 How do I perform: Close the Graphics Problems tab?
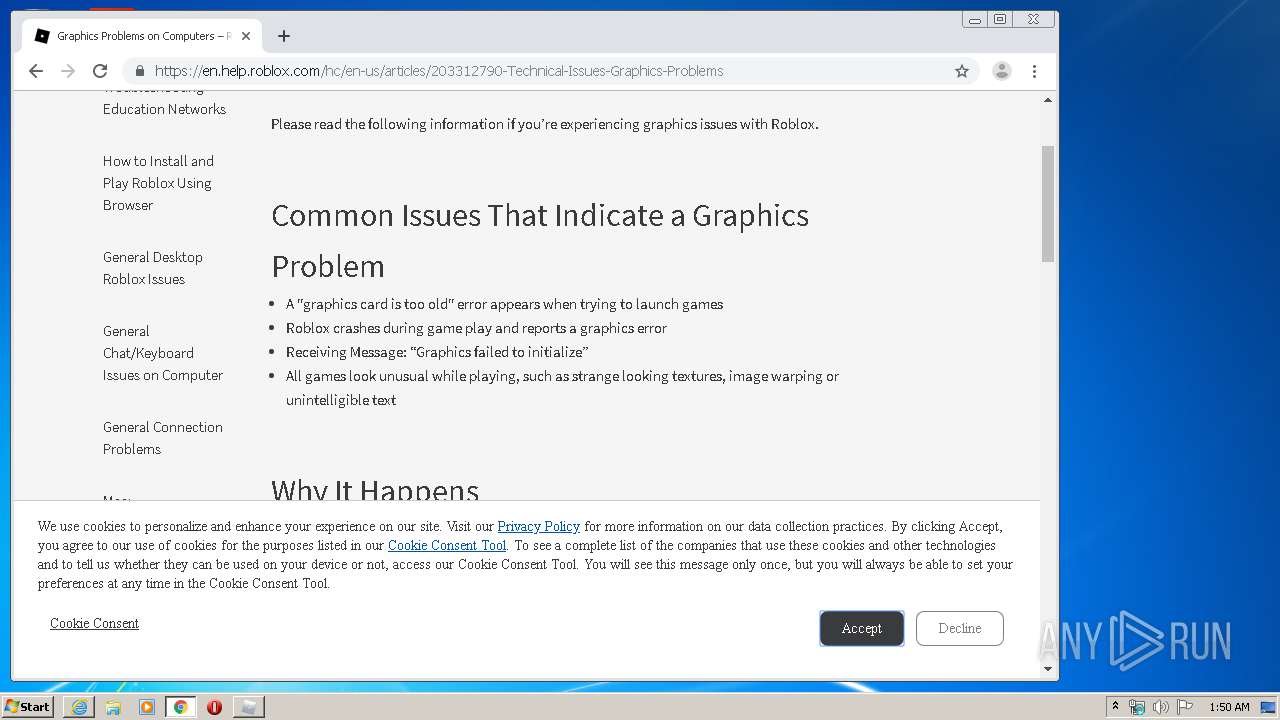pyautogui.click(x=246, y=36)
